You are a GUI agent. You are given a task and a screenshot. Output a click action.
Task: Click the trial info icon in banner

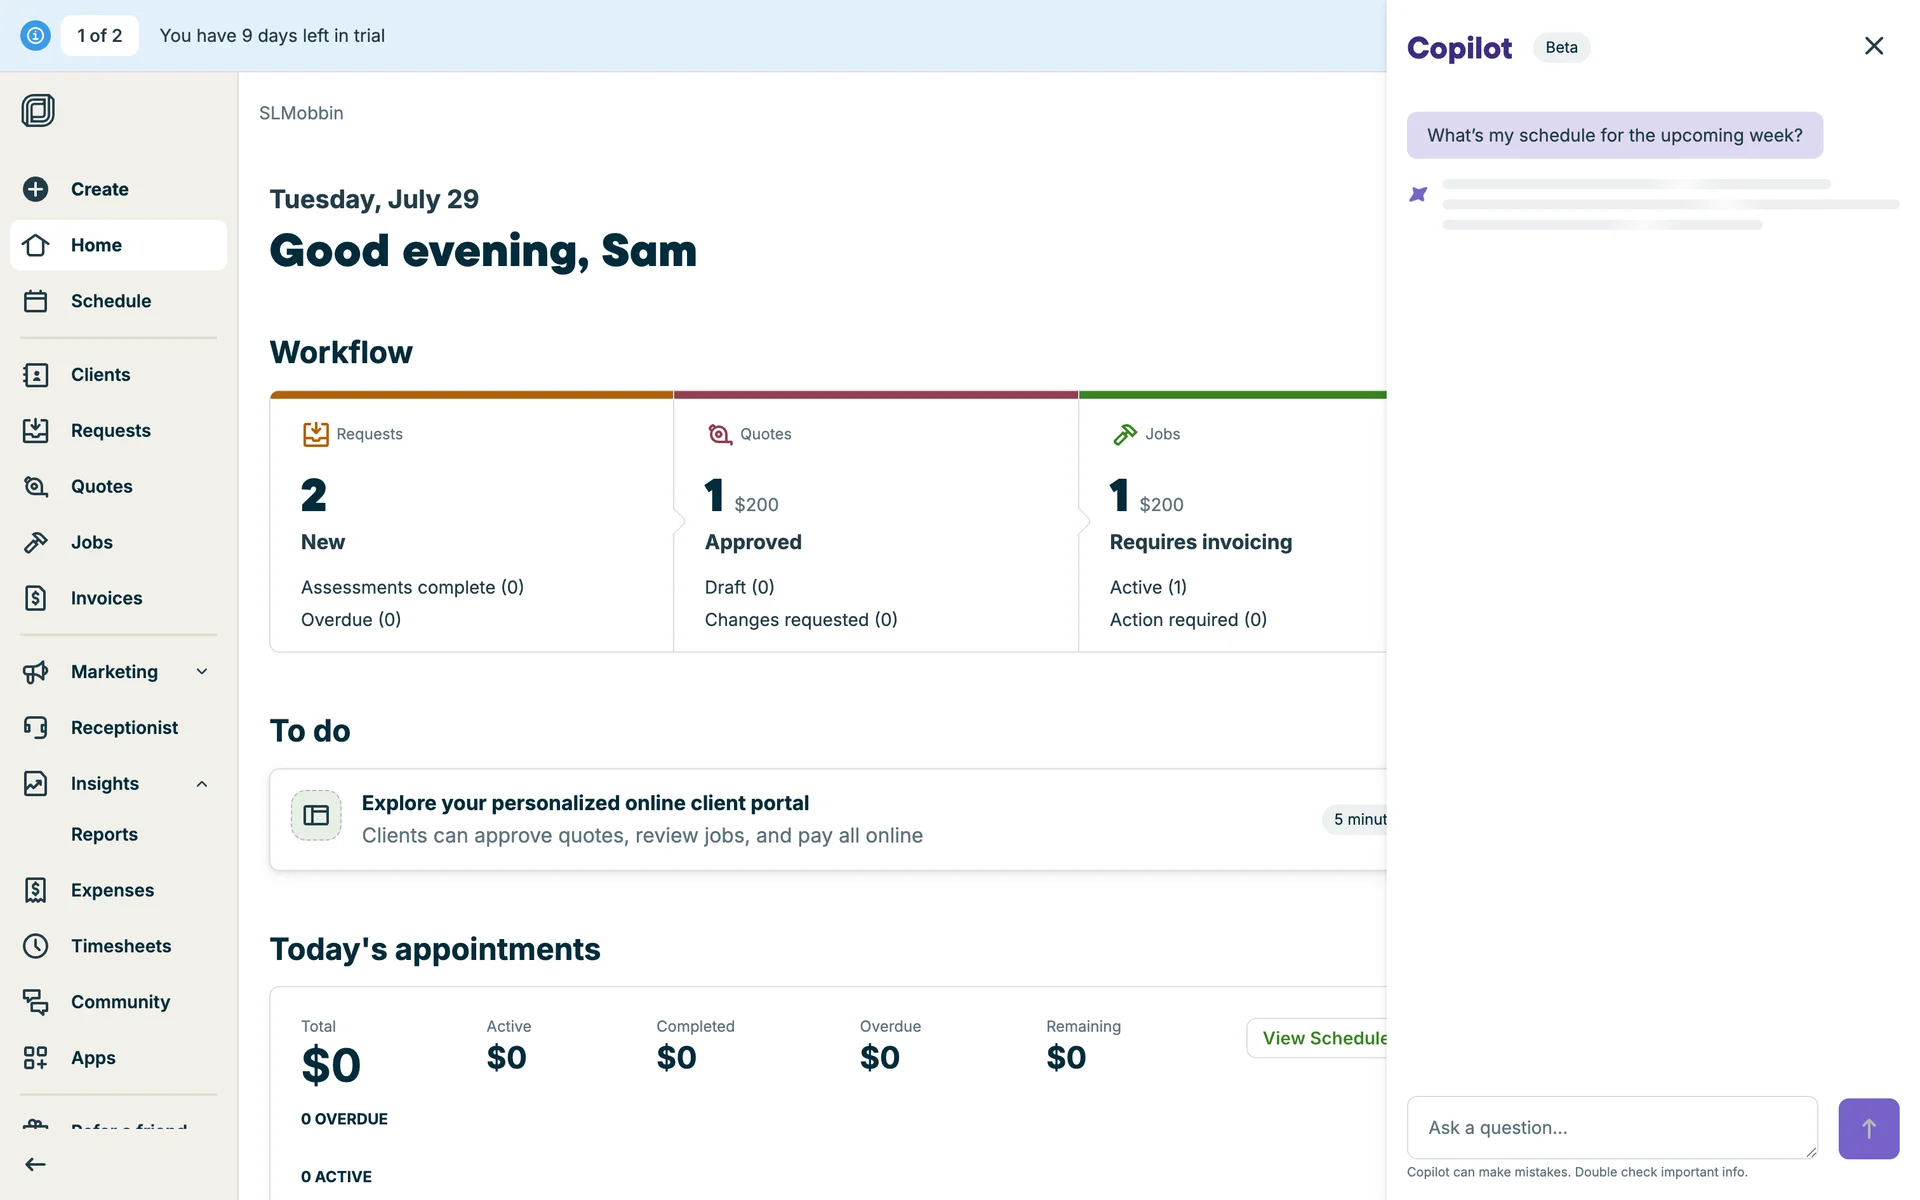[35, 36]
